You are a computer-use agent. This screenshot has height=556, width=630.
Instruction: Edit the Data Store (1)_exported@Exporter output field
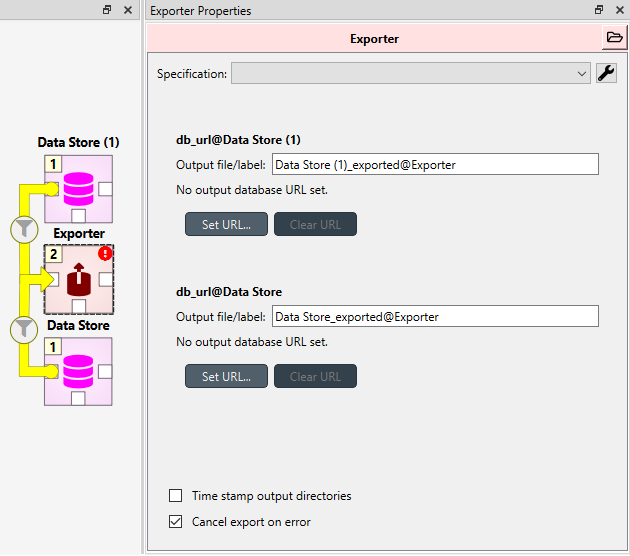435,164
